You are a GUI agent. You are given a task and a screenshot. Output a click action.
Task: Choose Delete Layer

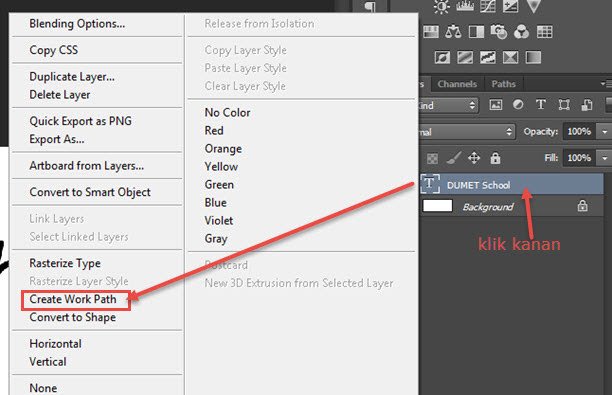point(60,95)
